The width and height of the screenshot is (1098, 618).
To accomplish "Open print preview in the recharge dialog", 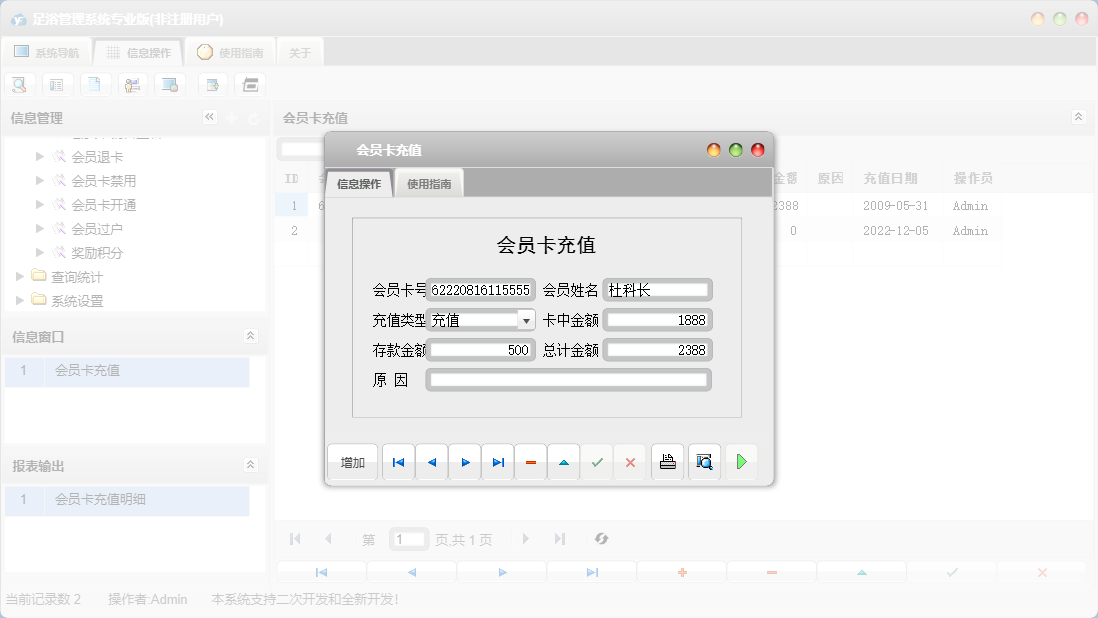I will (x=704, y=461).
